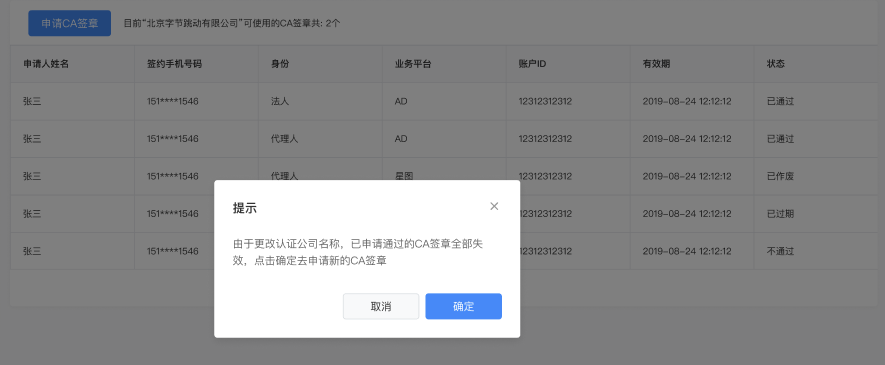Select the 签约手机号码 column header

[x=174, y=64]
